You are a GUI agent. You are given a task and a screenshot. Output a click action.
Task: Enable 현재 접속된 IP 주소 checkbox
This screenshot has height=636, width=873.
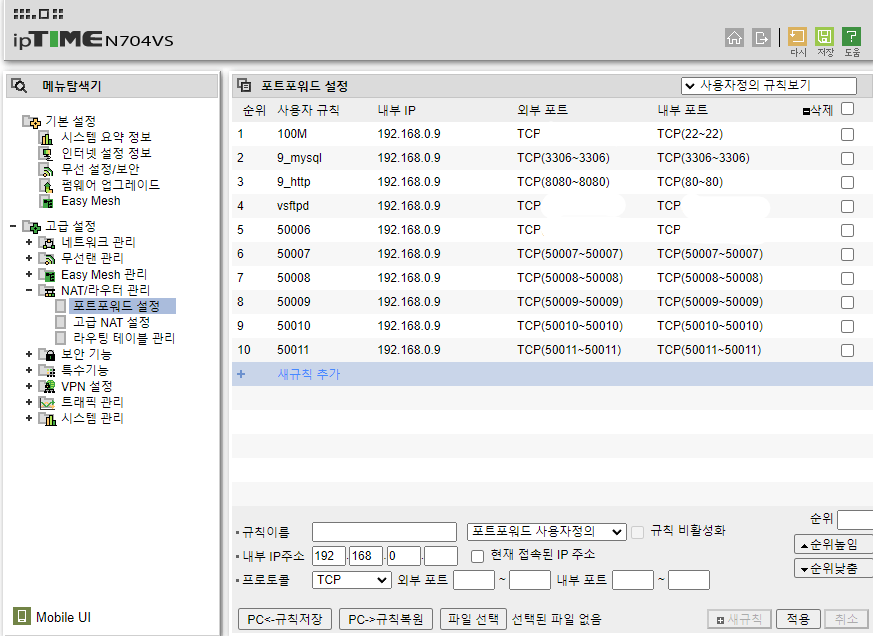[x=477, y=555]
